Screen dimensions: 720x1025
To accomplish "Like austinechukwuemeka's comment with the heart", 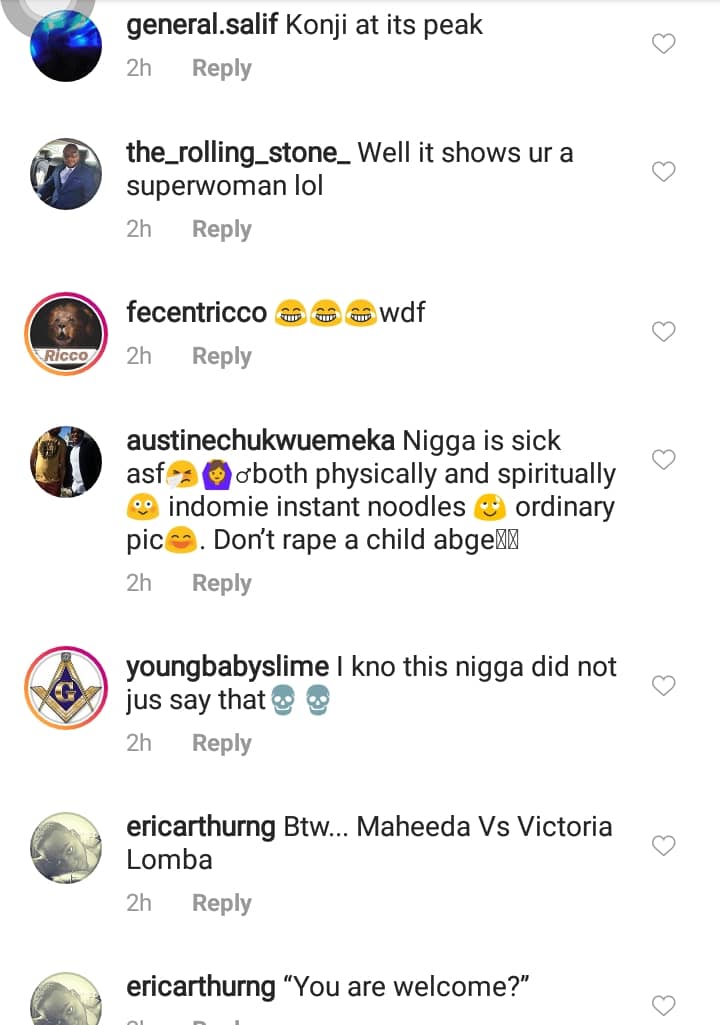I will (664, 460).
